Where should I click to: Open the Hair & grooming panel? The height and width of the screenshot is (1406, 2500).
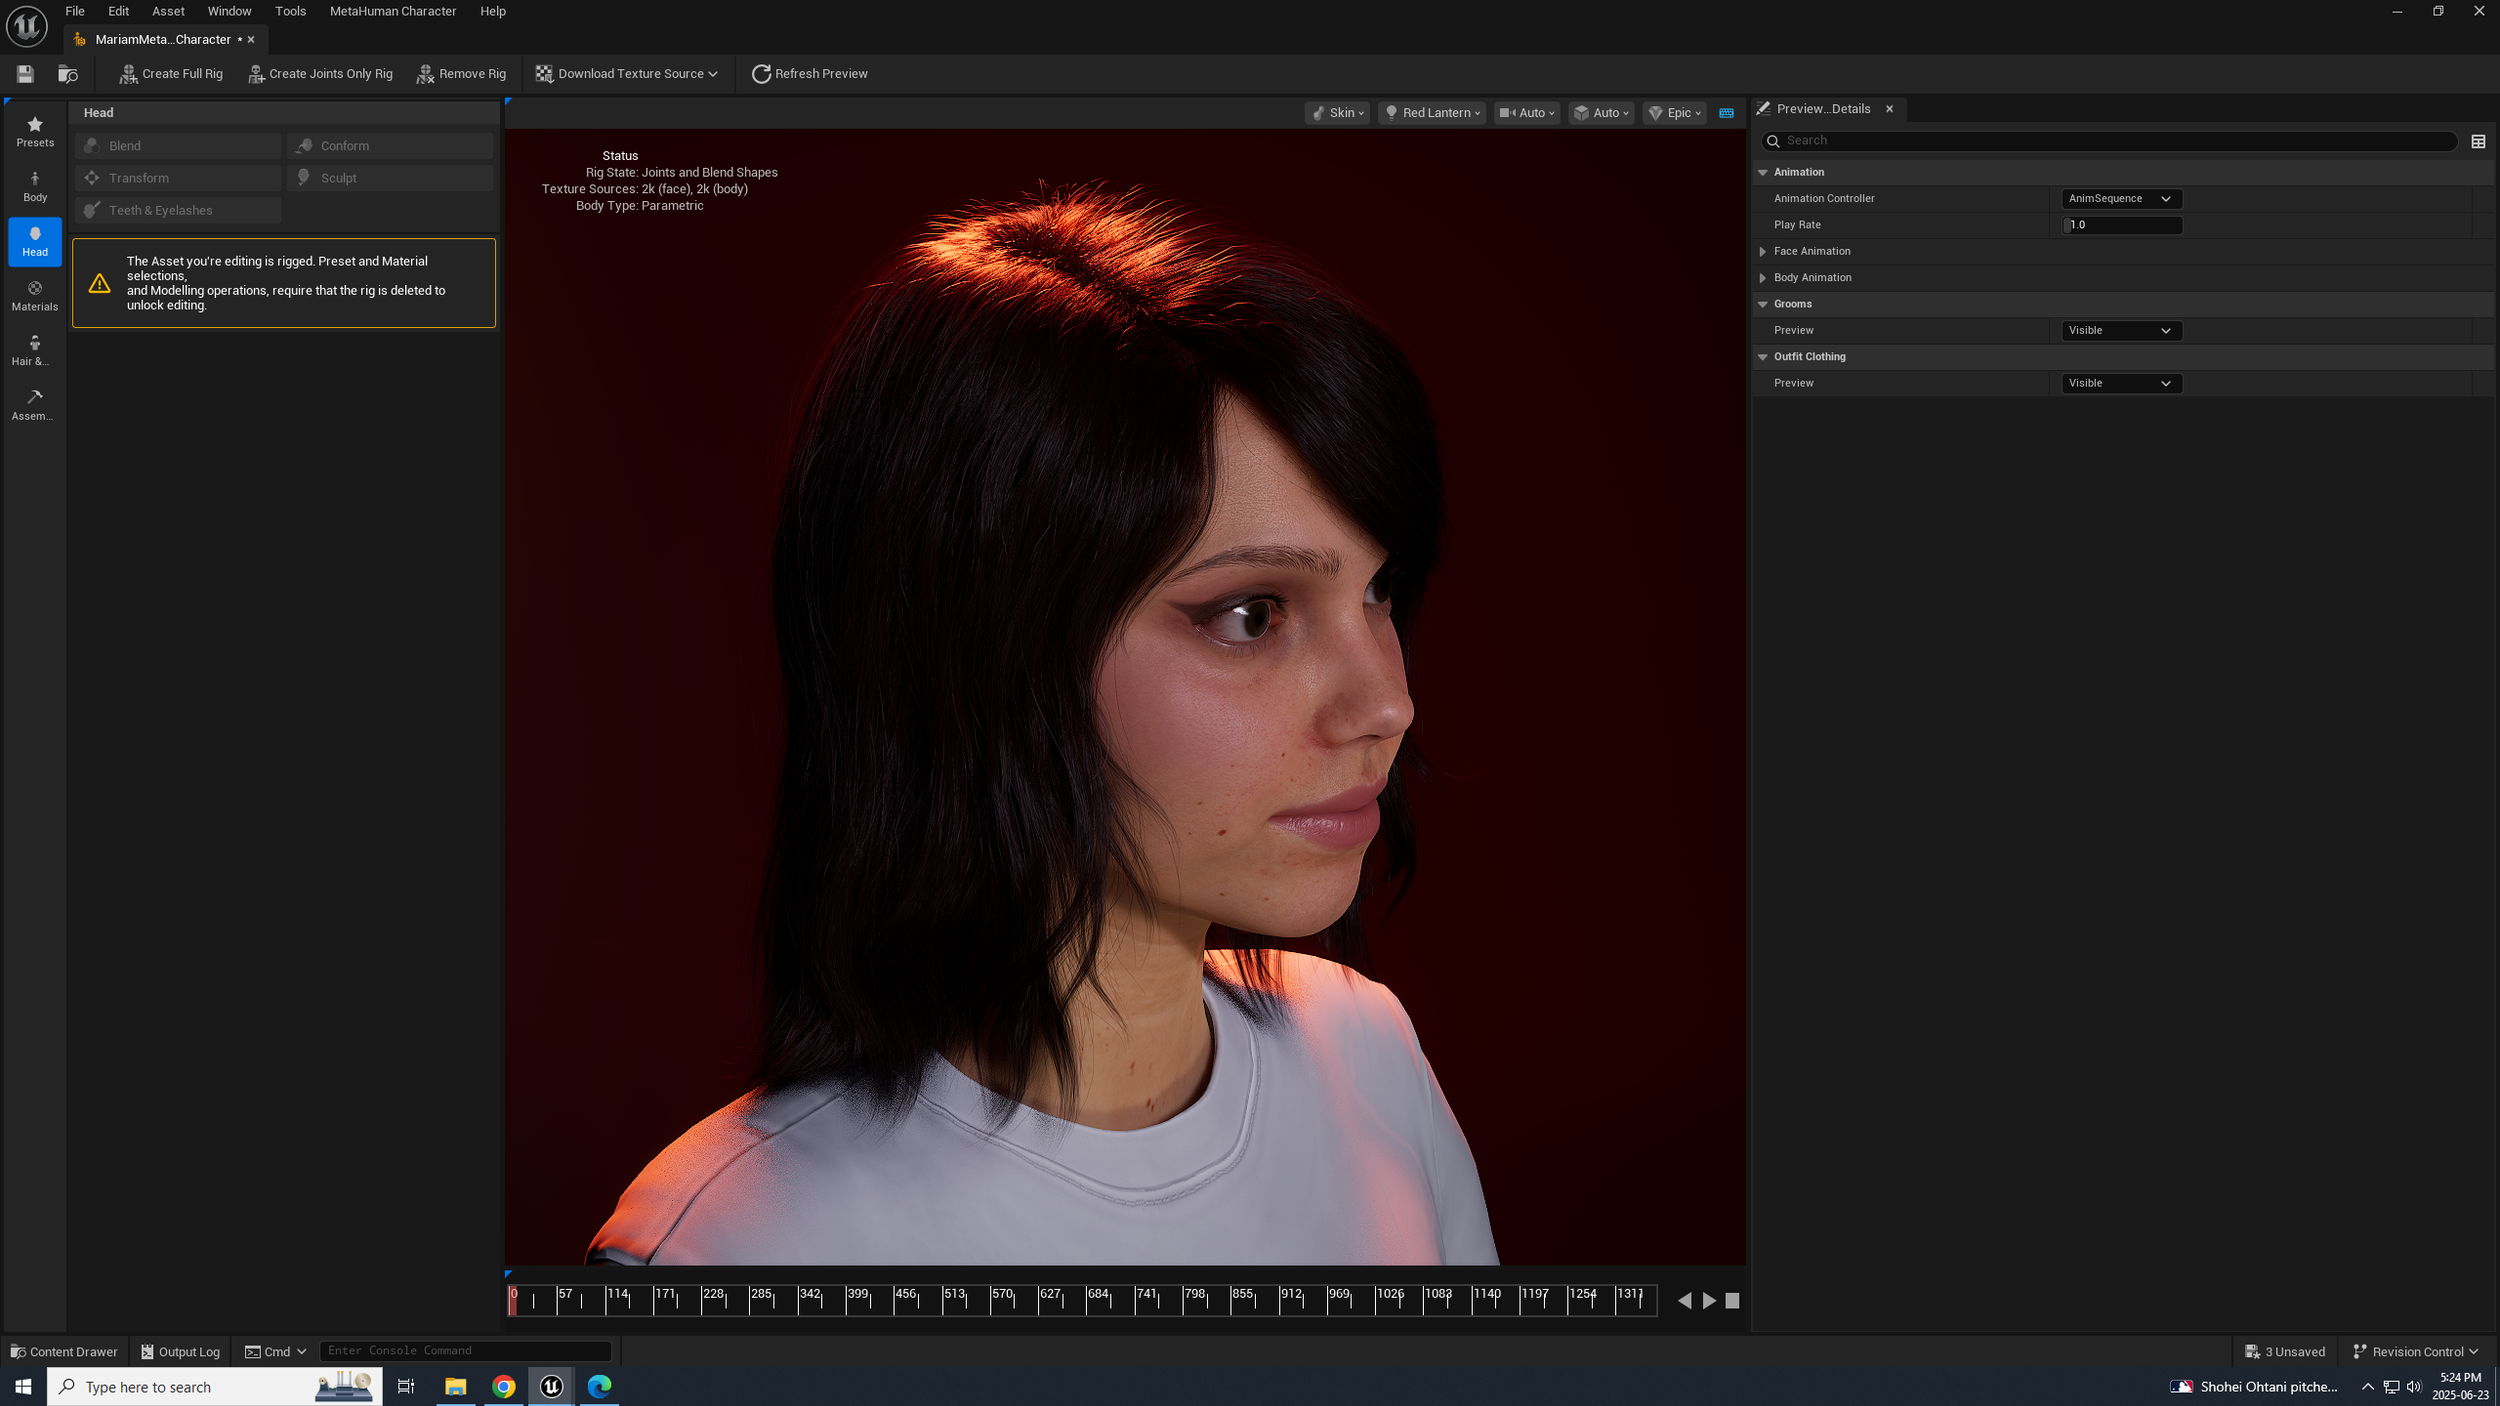pyautogui.click(x=34, y=350)
